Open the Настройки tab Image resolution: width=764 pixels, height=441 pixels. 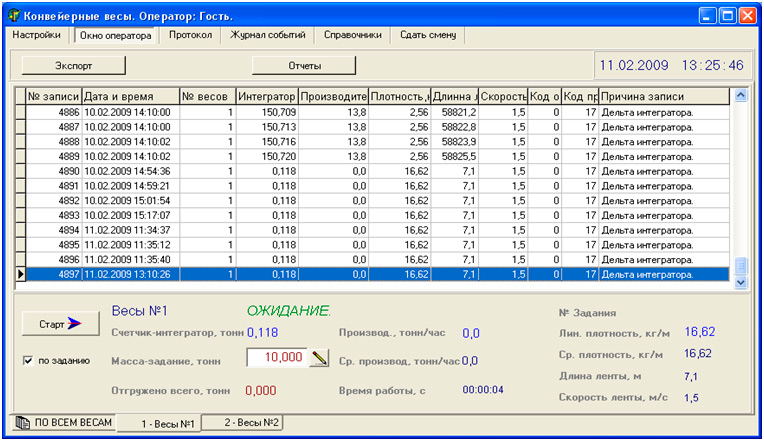[x=37, y=35]
